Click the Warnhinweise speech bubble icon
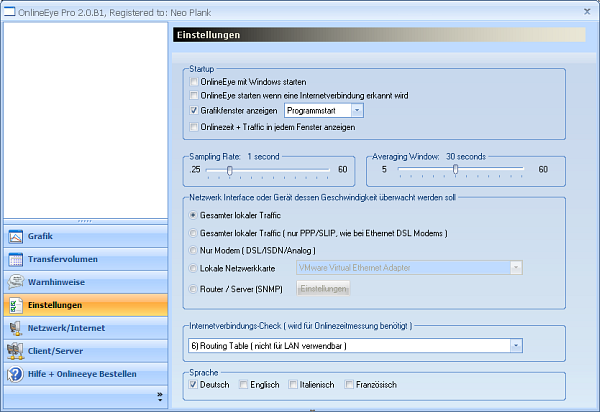 point(16,282)
